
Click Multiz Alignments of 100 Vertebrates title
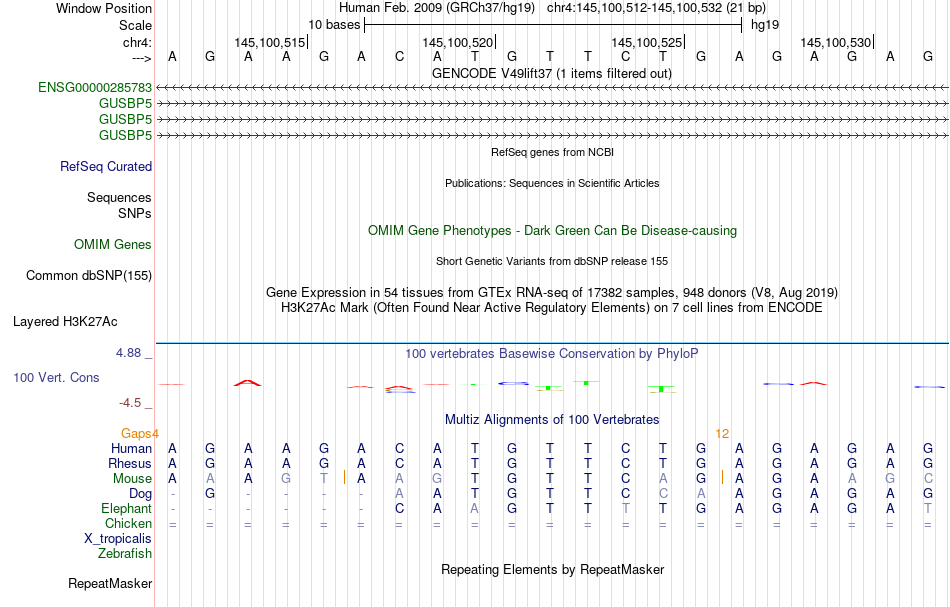coord(552,420)
